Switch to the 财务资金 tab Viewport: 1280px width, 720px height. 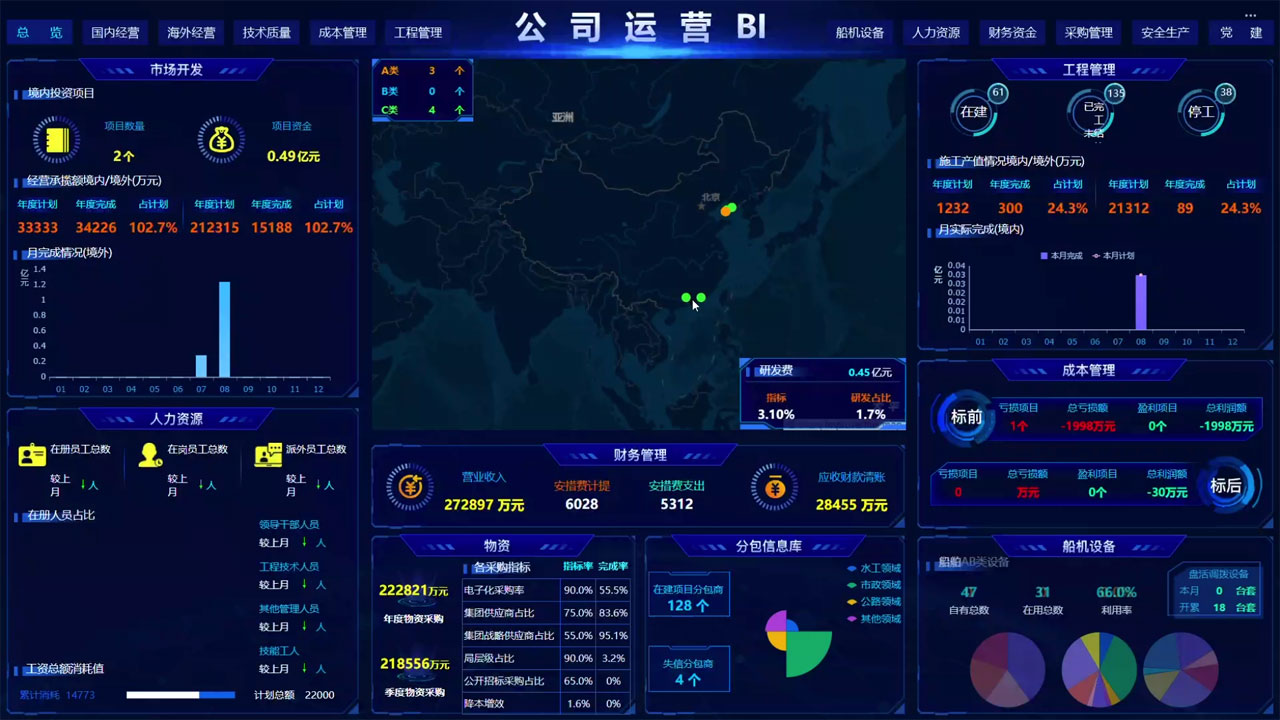[x=1012, y=33]
